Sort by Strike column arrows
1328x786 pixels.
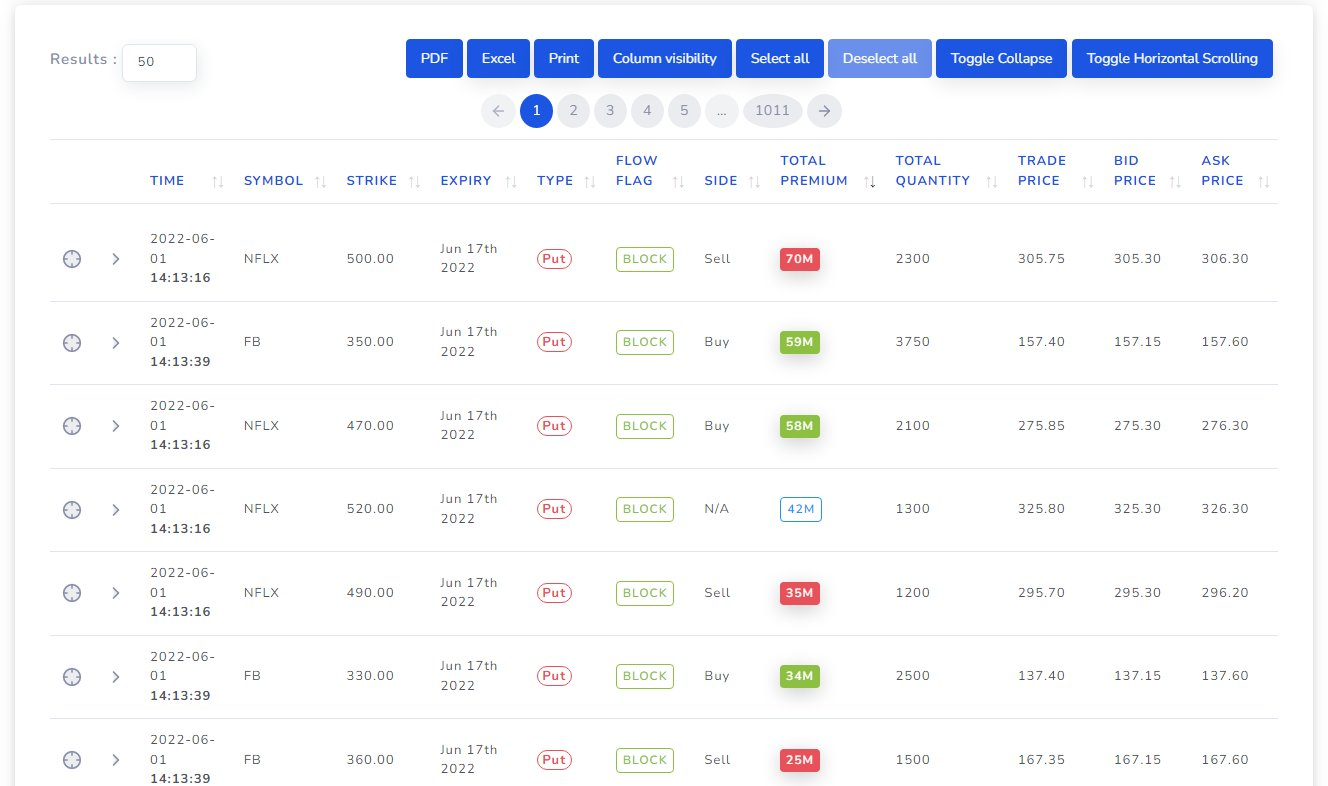(x=415, y=182)
